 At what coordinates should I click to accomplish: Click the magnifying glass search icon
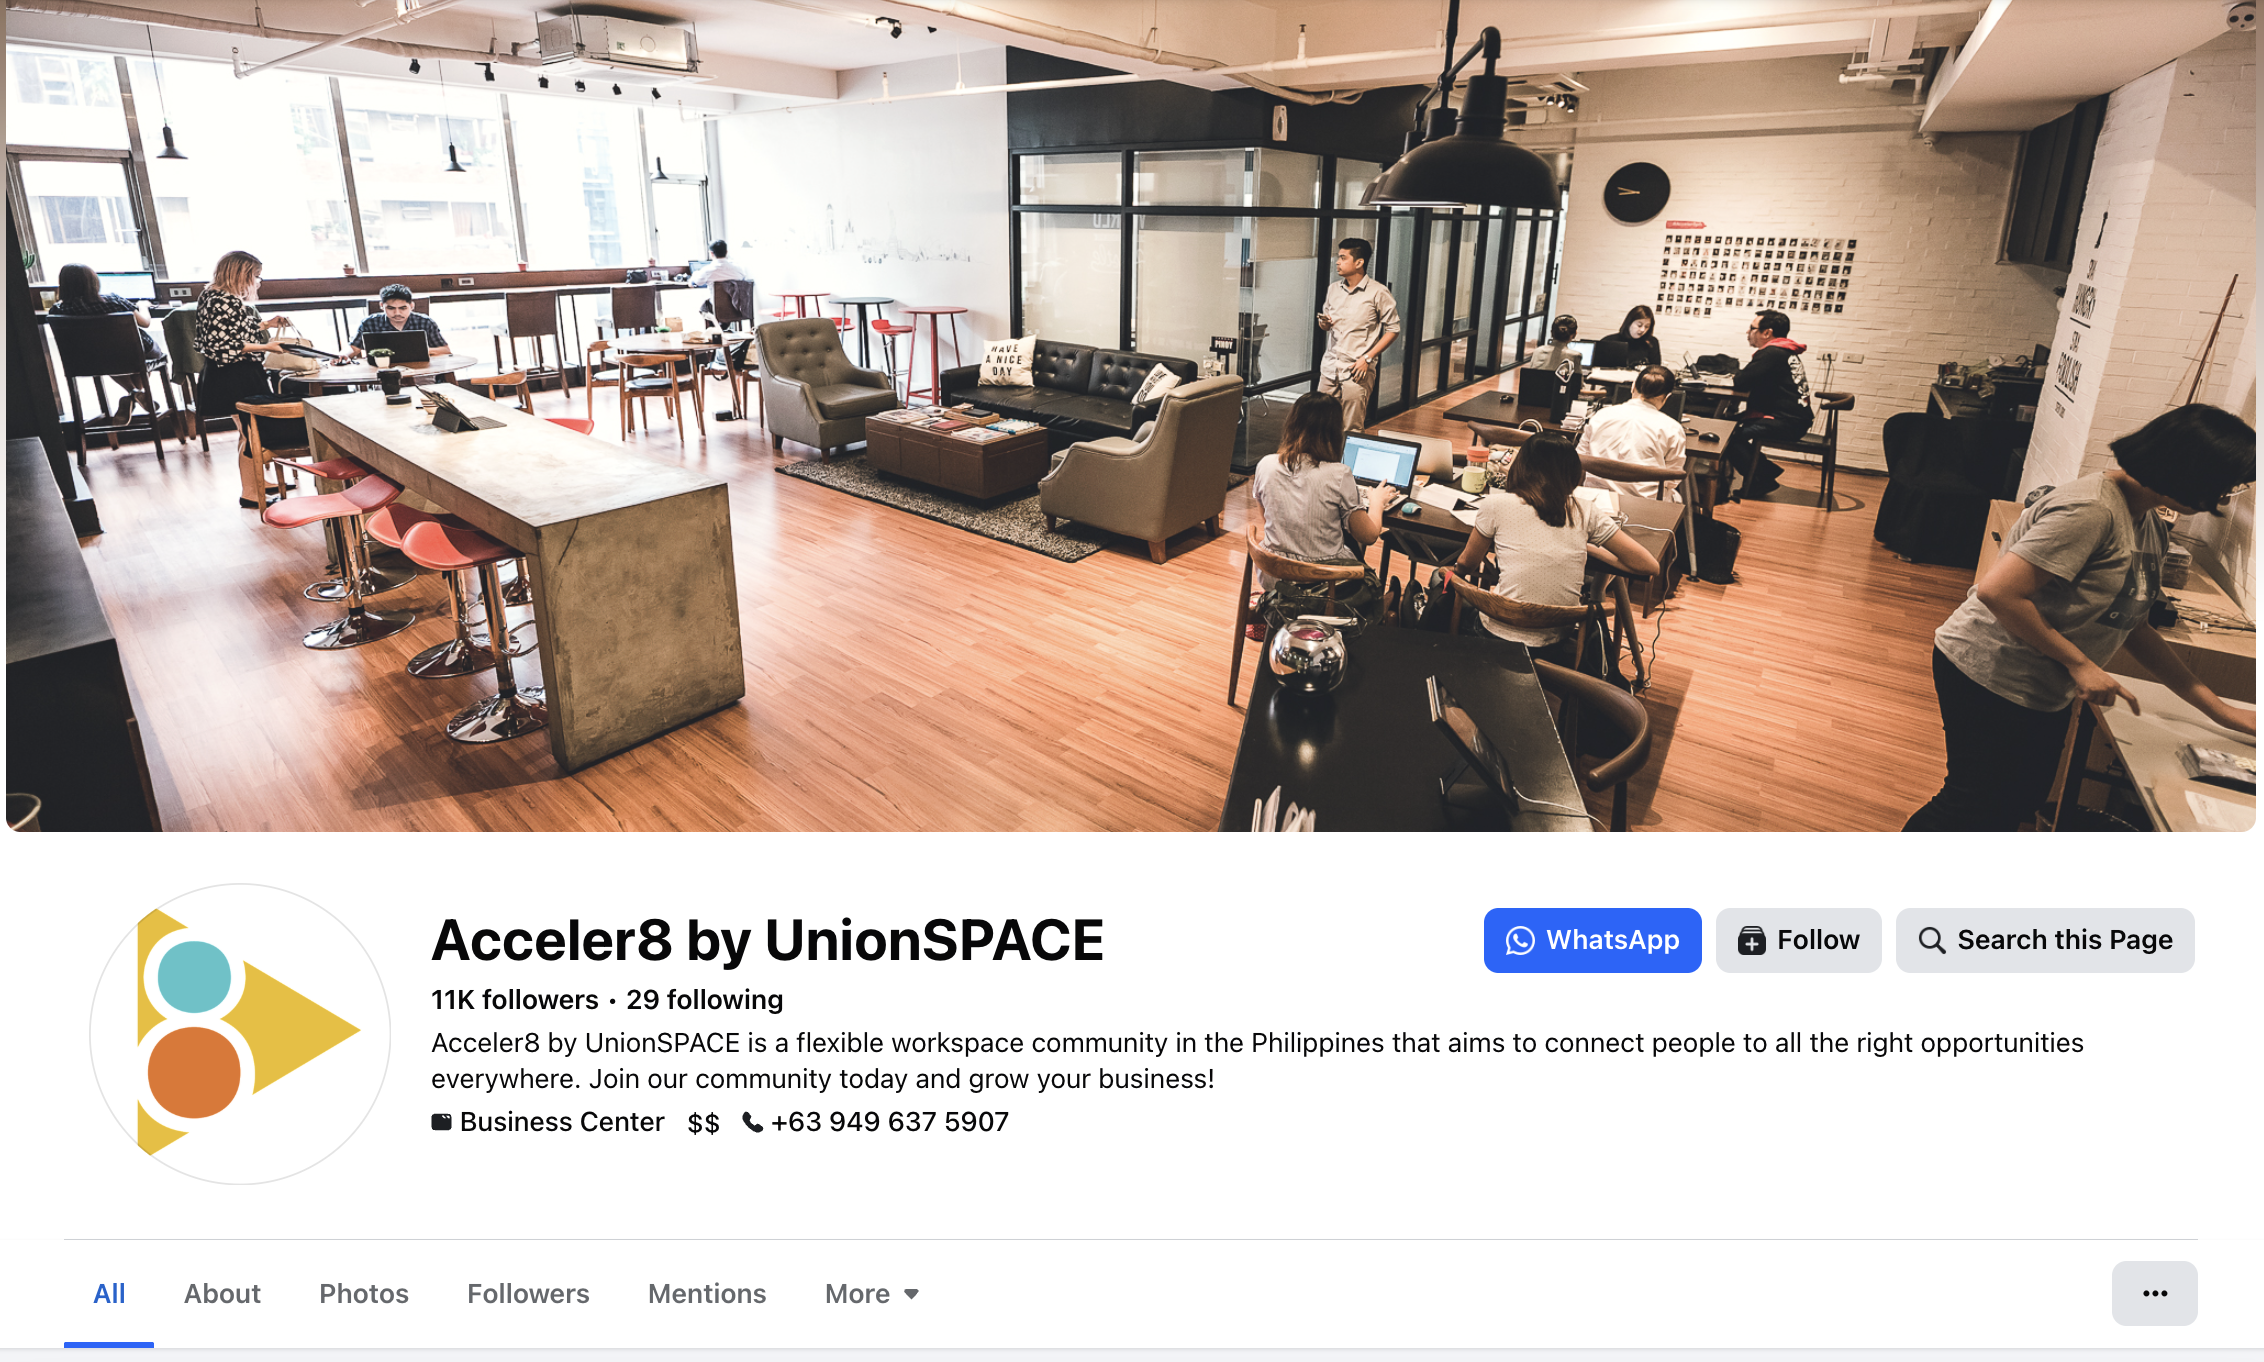pyautogui.click(x=1931, y=941)
